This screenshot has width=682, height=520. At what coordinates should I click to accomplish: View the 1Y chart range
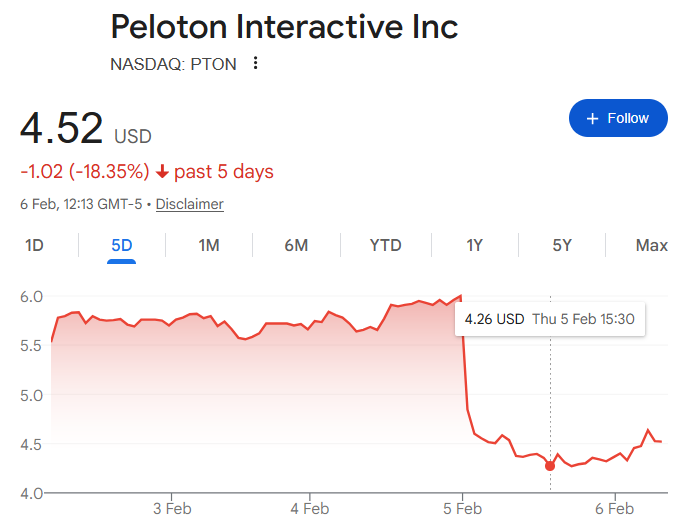pyautogui.click(x=475, y=245)
